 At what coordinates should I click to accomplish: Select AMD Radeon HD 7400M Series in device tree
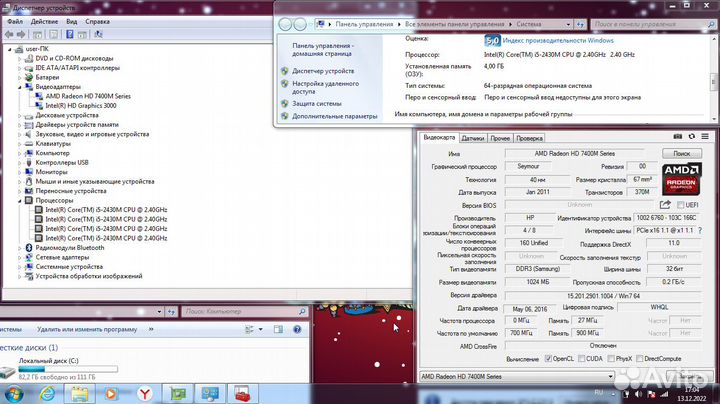88,96
